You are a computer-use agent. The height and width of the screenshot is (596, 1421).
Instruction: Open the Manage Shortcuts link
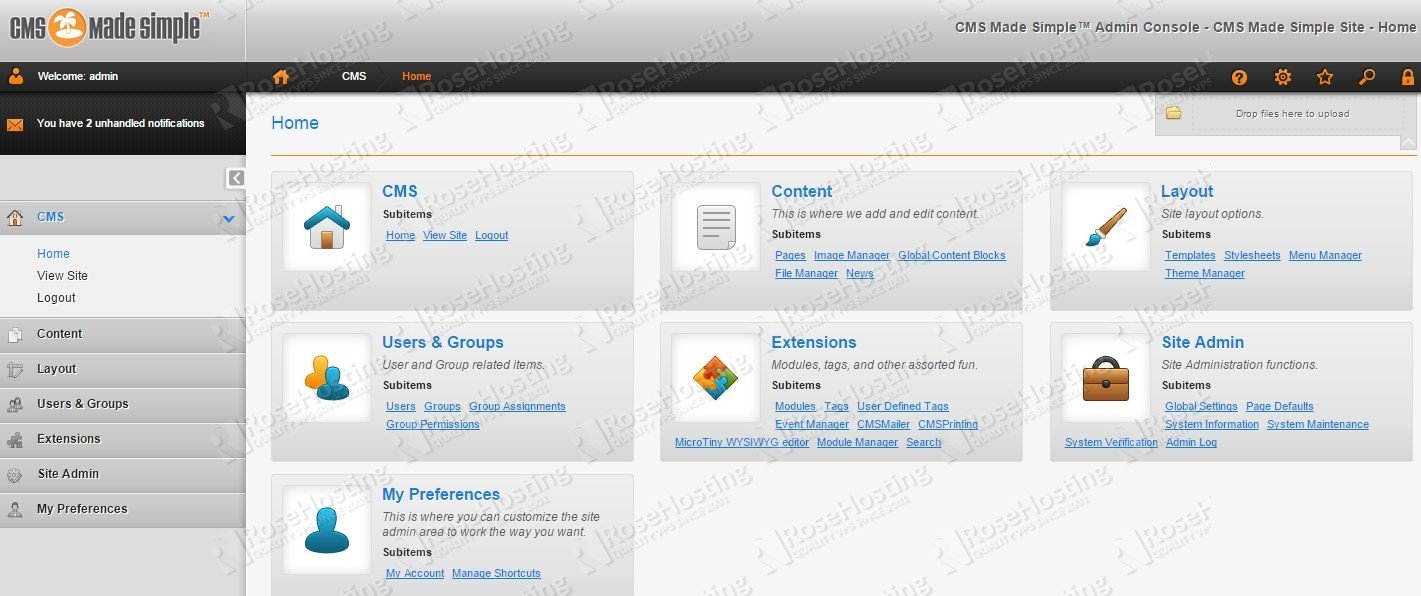coord(496,574)
